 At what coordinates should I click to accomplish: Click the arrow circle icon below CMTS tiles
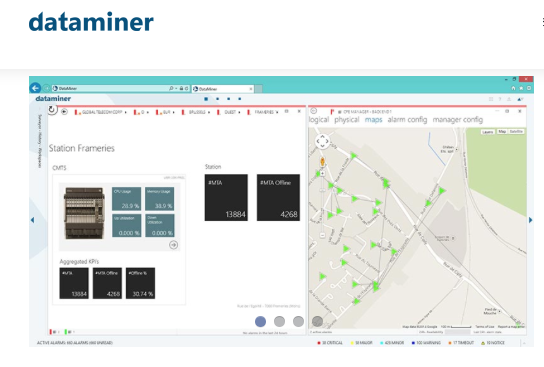[x=173, y=245]
